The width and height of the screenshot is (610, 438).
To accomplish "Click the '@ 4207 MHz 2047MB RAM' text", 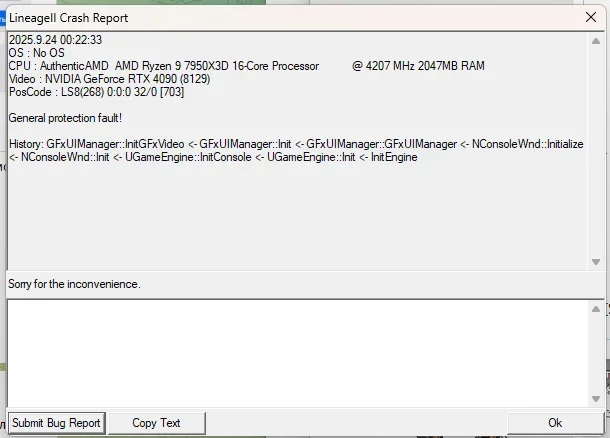I will coord(418,66).
